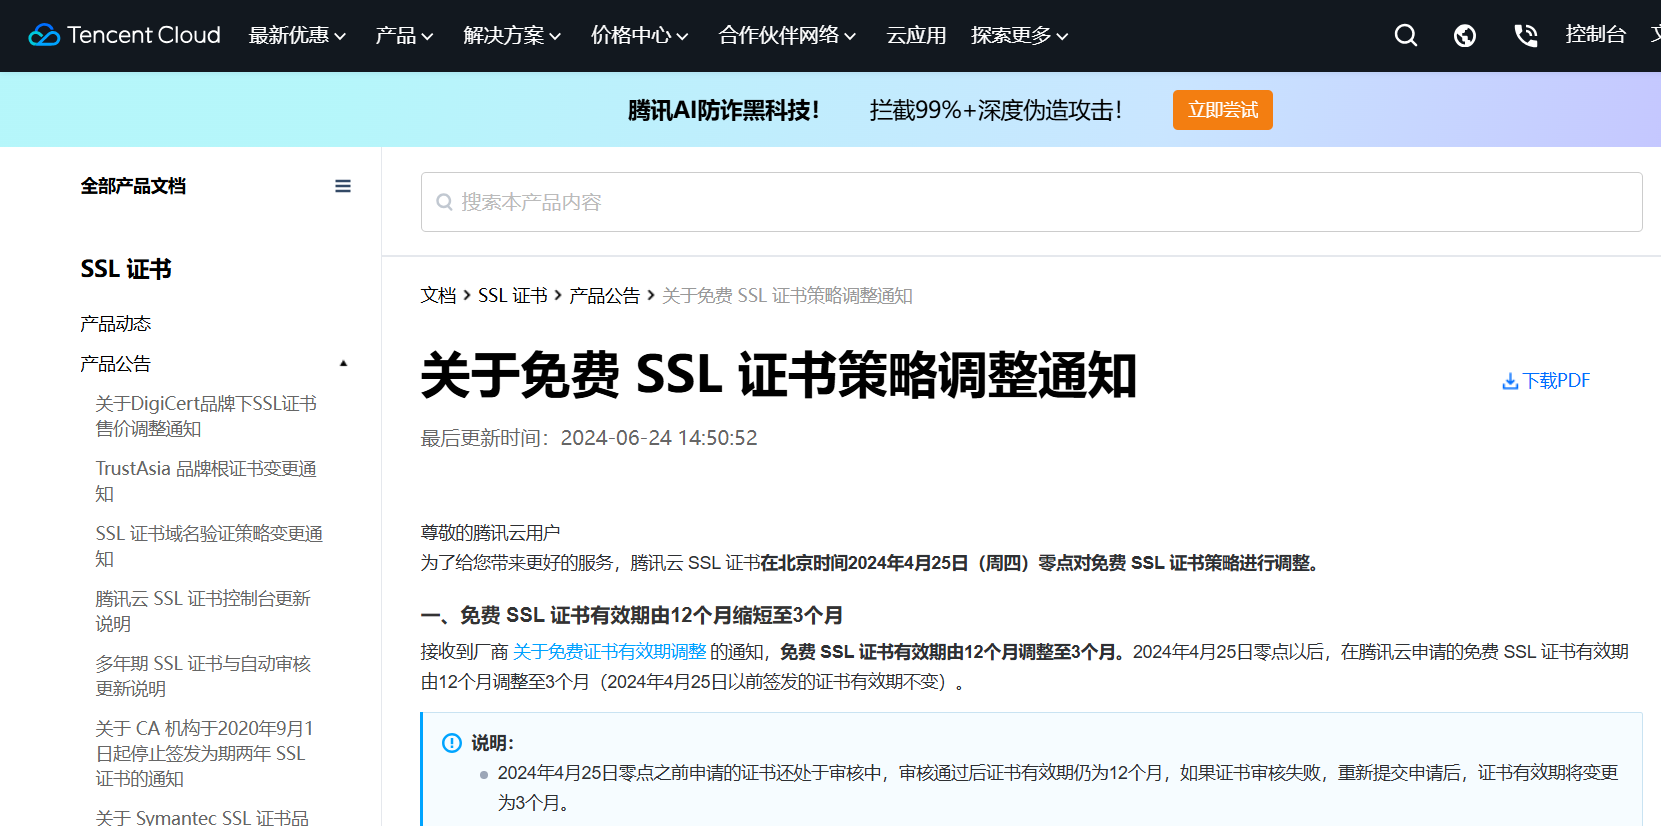The height and width of the screenshot is (826, 1661).
Task: Click SSL 证书 in the breadcrumb
Action: click(x=512, y=296)
